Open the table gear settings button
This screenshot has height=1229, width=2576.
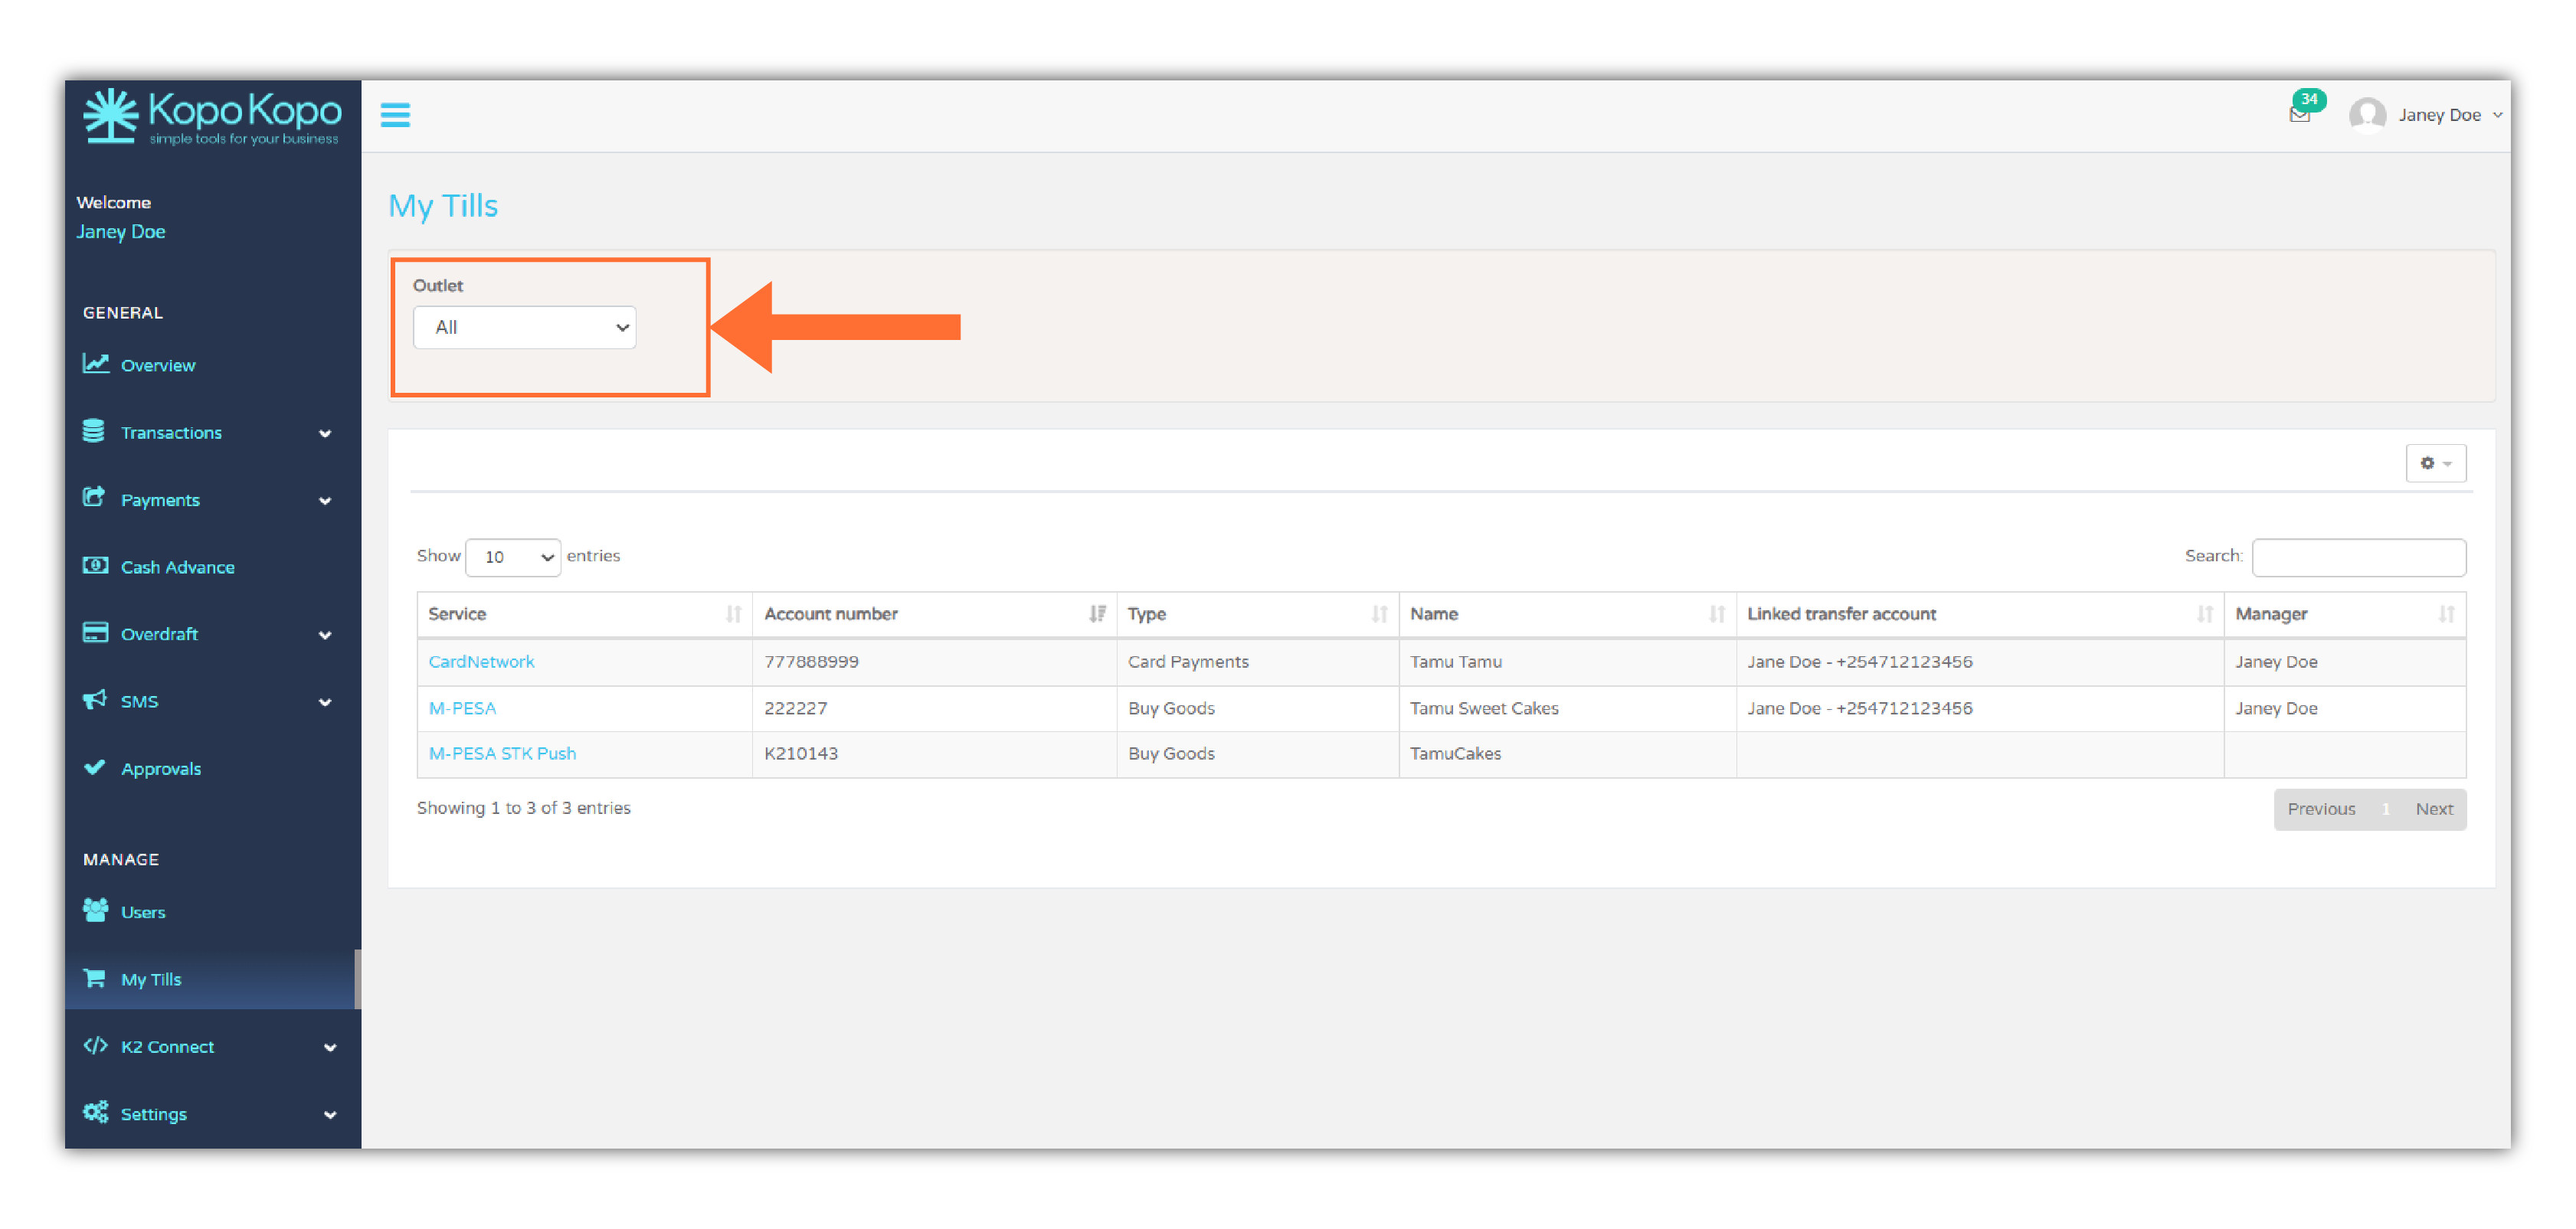[x=2434, y=463]
